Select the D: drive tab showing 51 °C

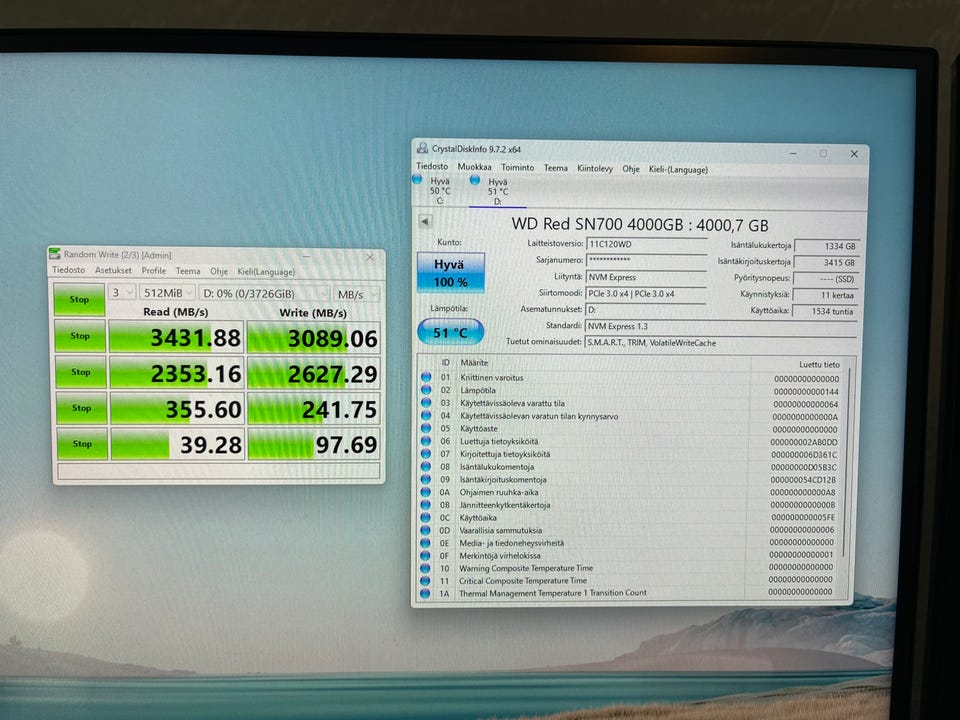[x=497, y=192]
